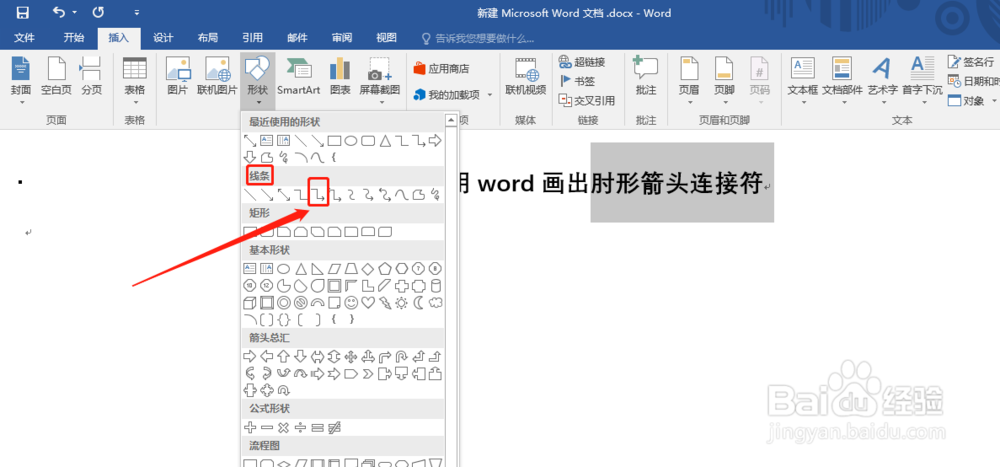This screenshot has height=467, width=1000.
Task: Select elbow double-arrow connector in 线条 section
Action: [334, 193]
